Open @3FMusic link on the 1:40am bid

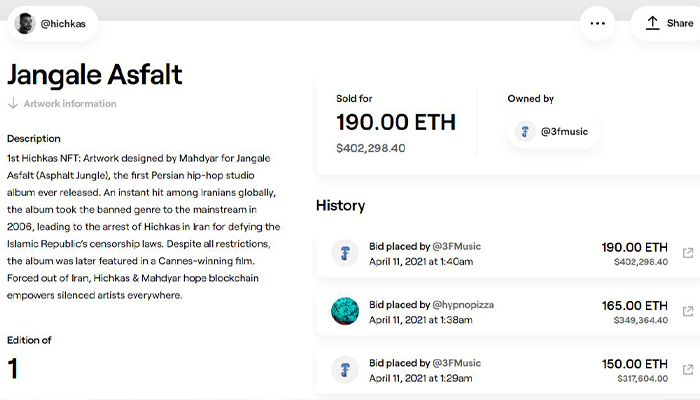(458, 246)
